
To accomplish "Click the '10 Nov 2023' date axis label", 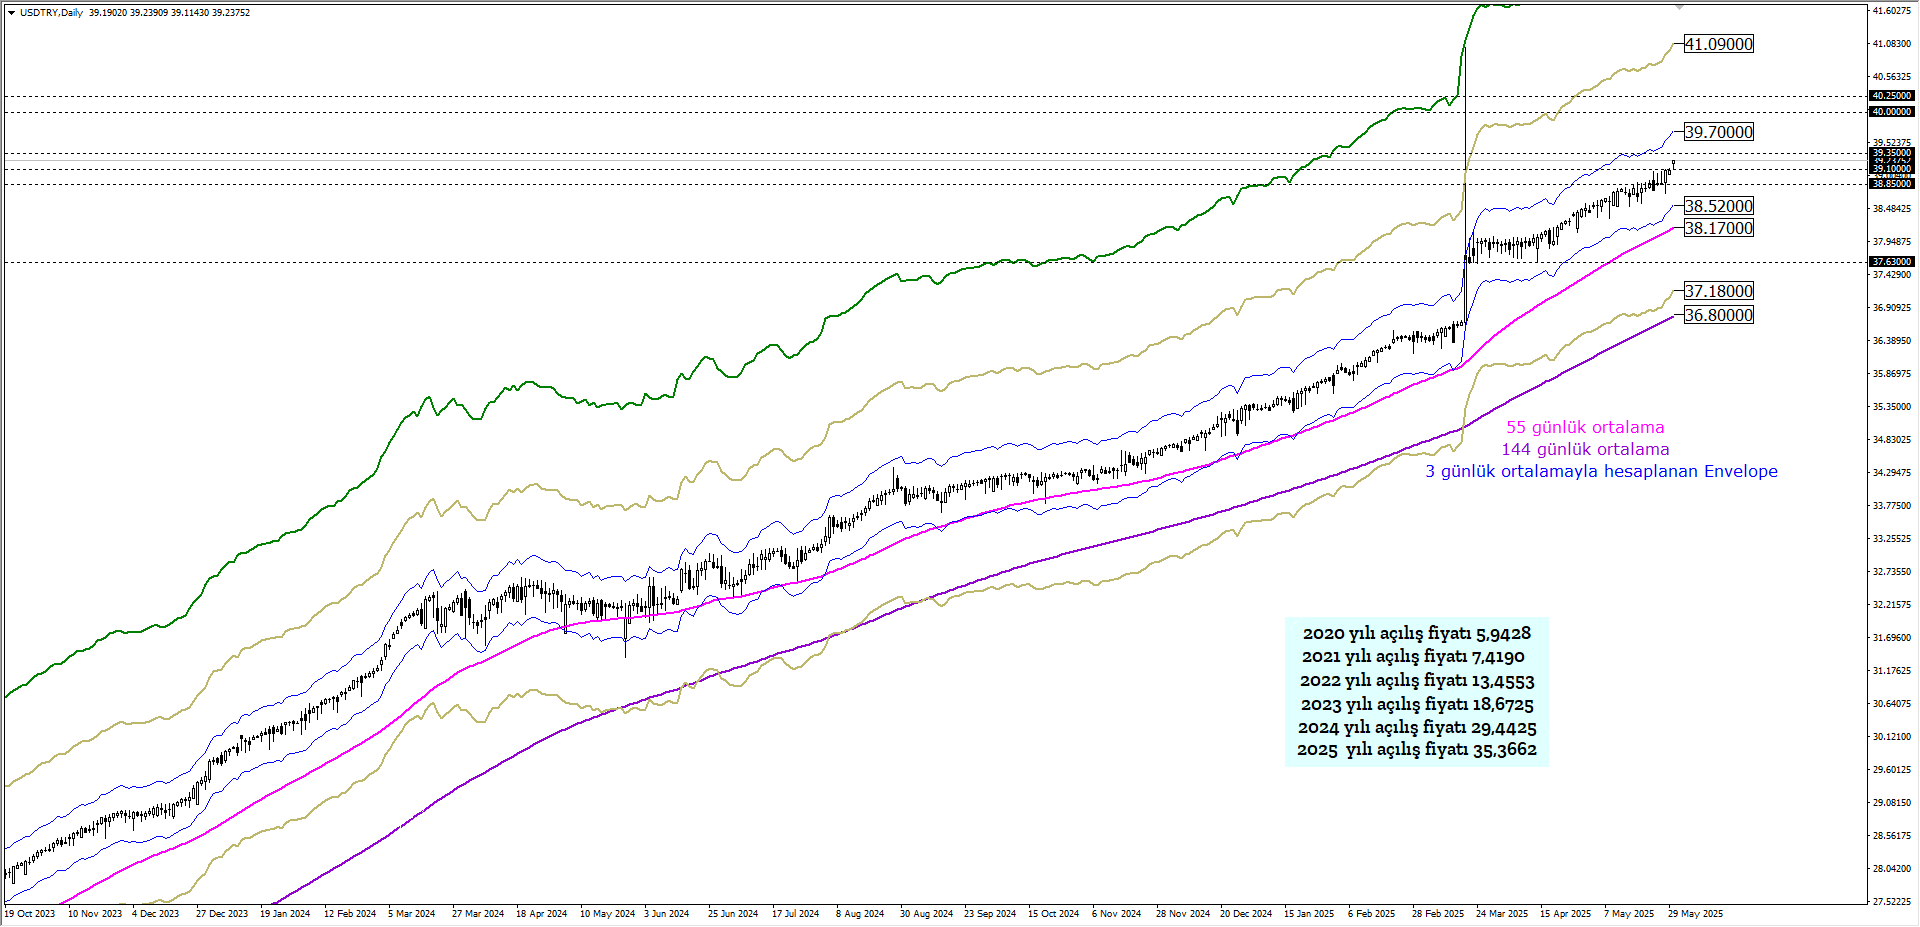I will pyautogui.click(x=95, y=914).
